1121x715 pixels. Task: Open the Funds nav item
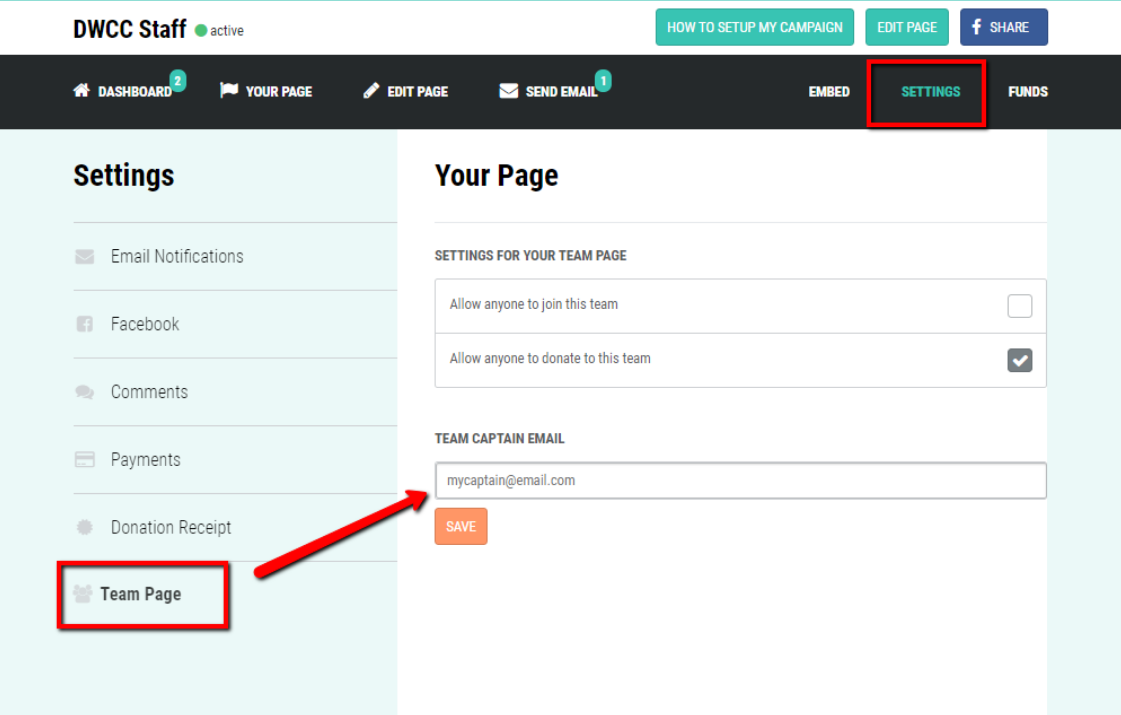tap(1027, 92)
